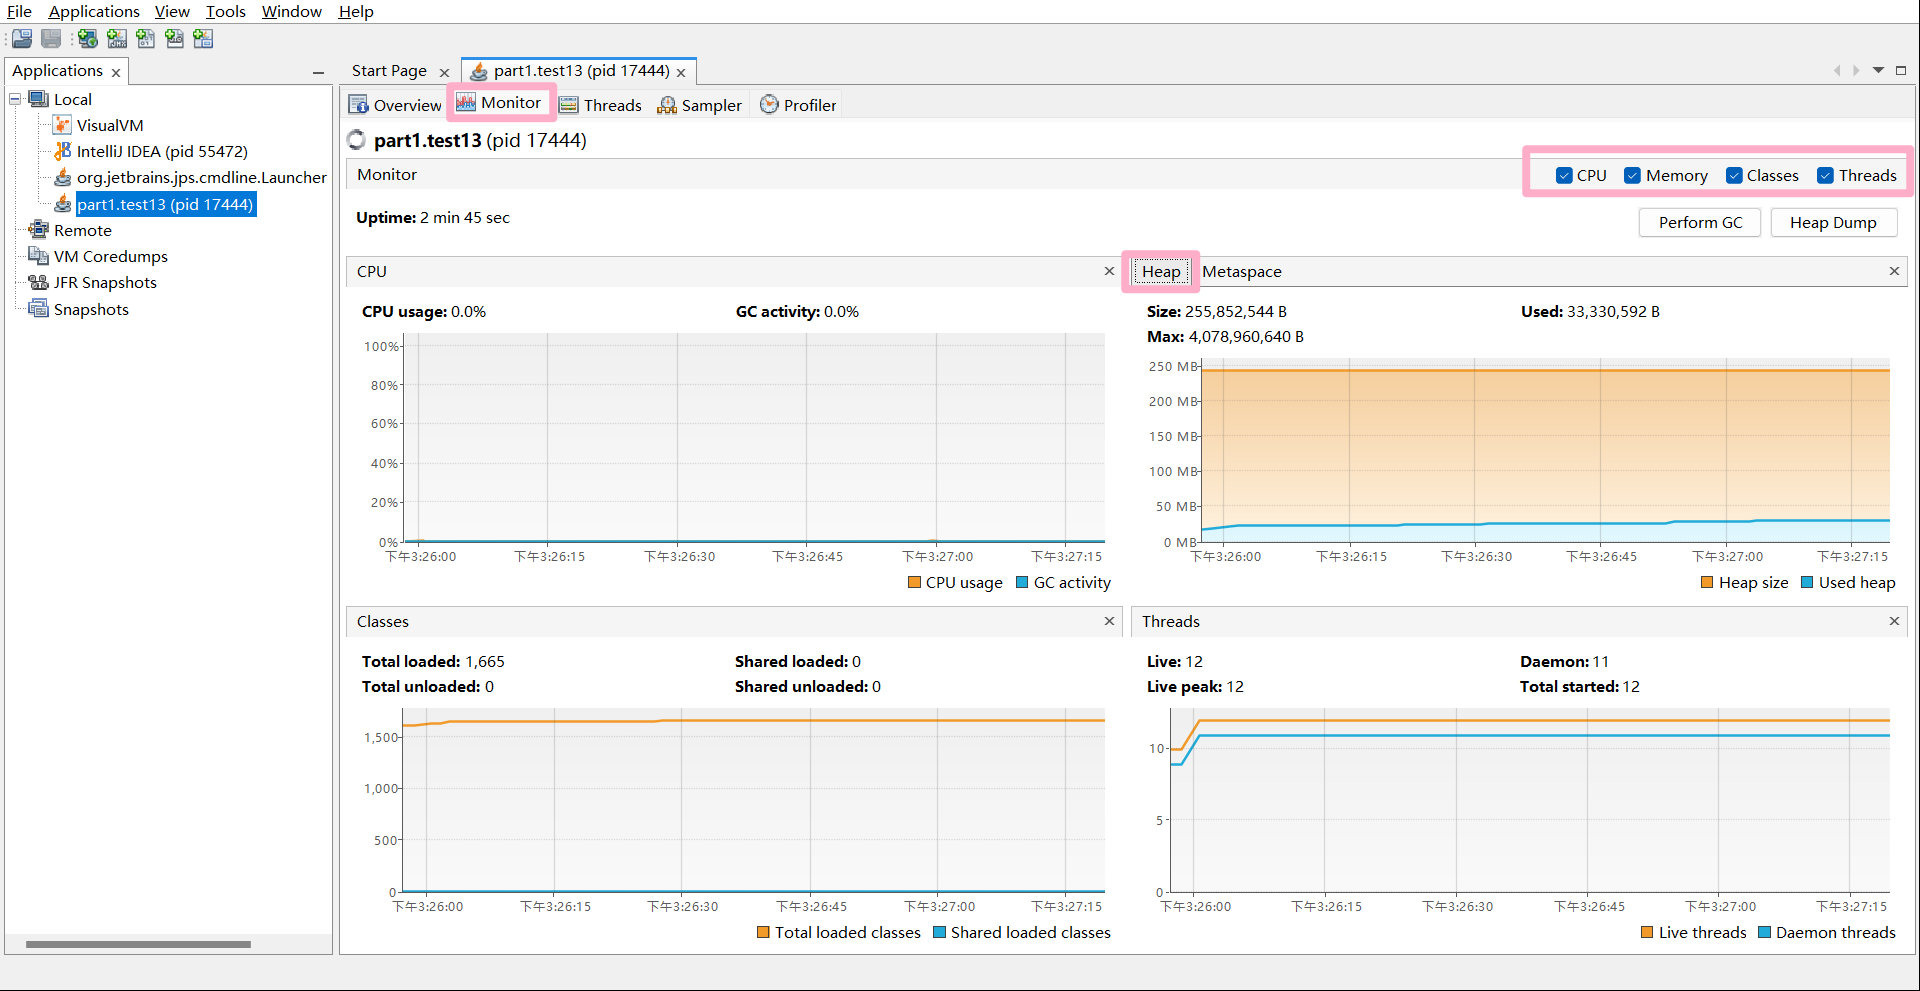Image resolution: width=1920 pixels, height=991 pixels.
Task: Click the JFR Snapshots node icon
Action: (x=39, y=283)
